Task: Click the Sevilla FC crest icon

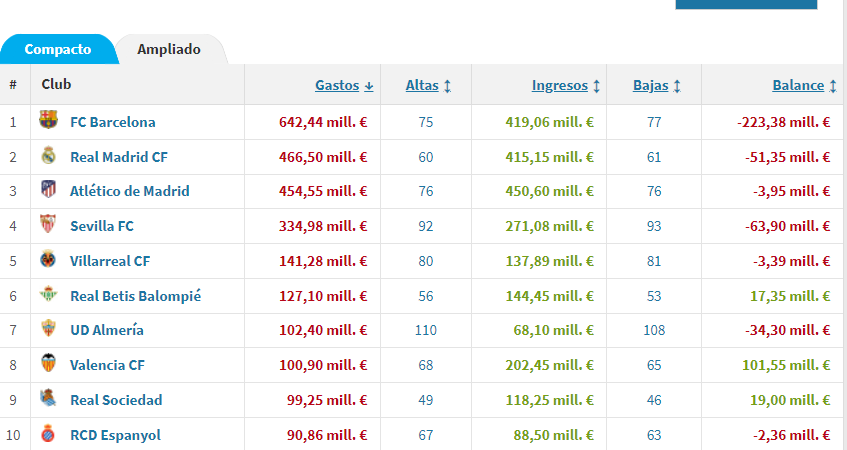Action: [x=48, y=224]
